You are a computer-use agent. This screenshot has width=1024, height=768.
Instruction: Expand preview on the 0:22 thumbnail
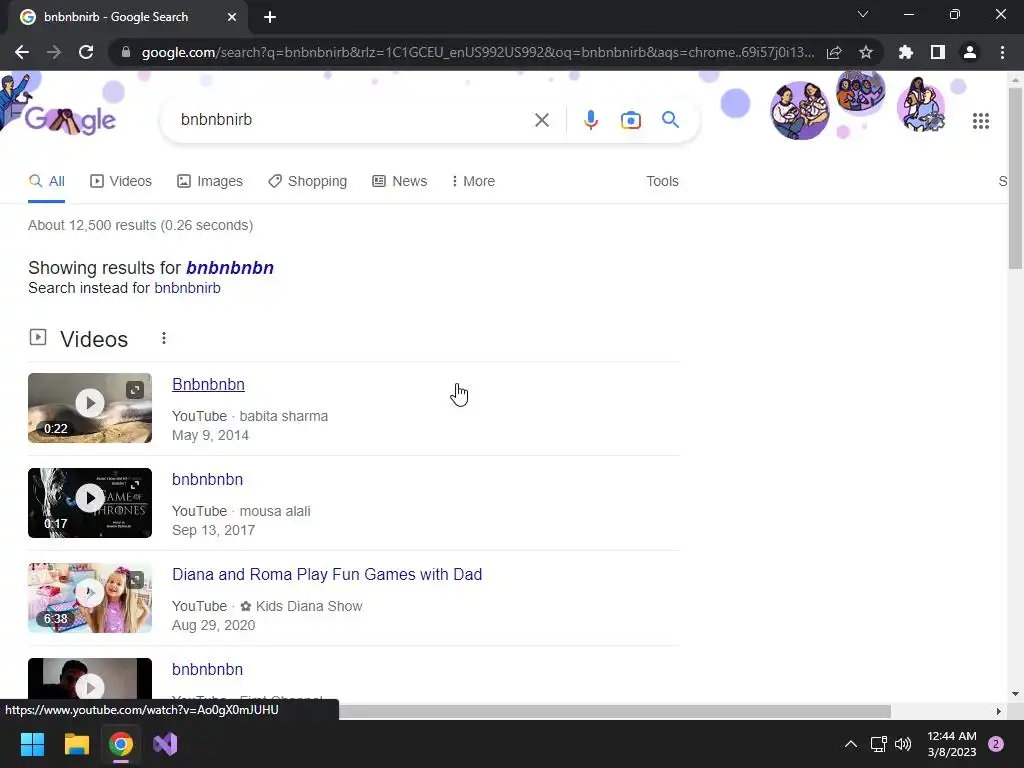(135, 390)
